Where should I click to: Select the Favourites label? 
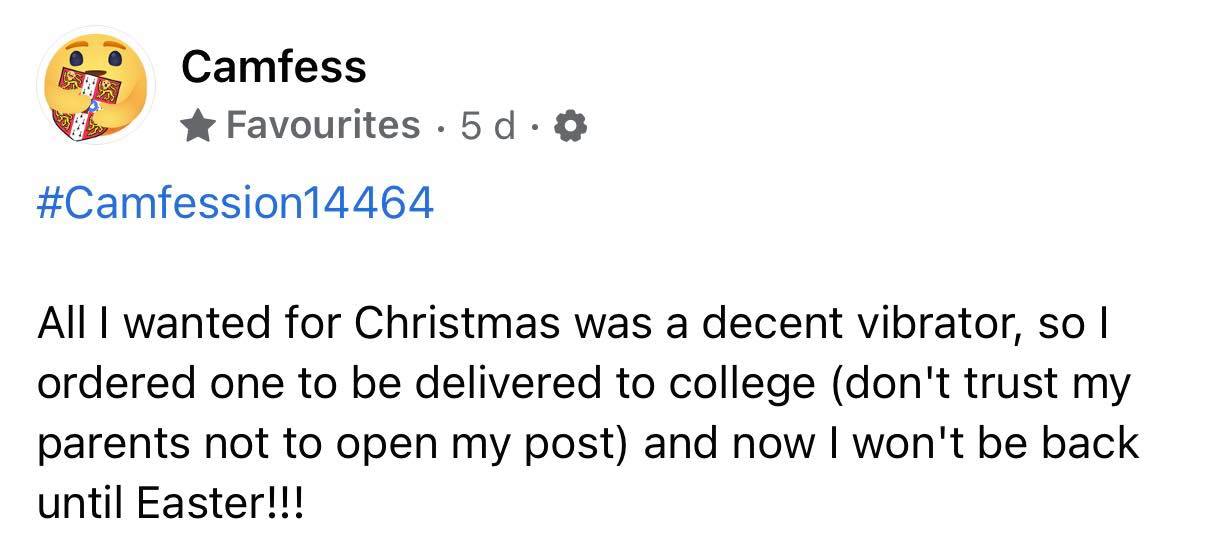(x=323, y=126)
